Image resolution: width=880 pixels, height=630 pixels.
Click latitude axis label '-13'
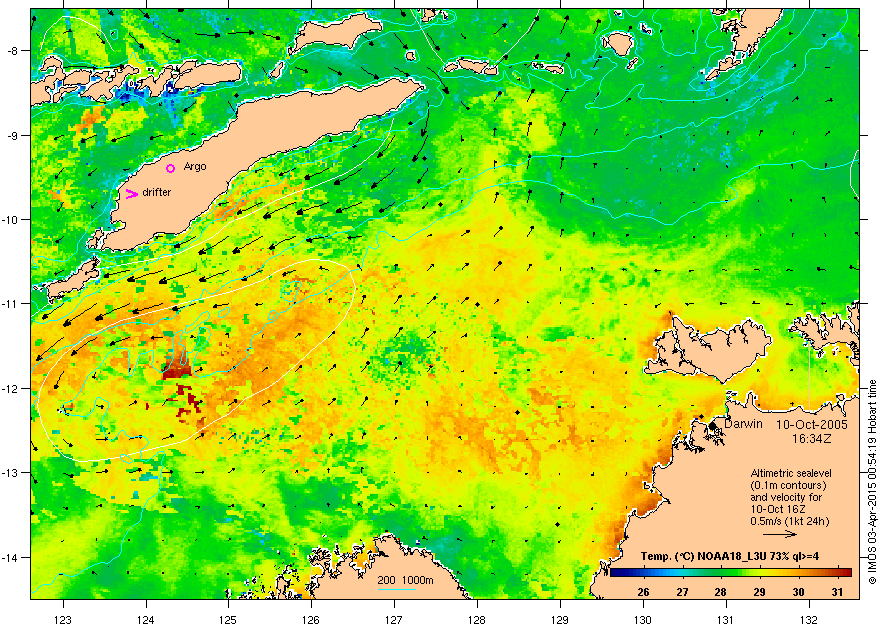11,473
